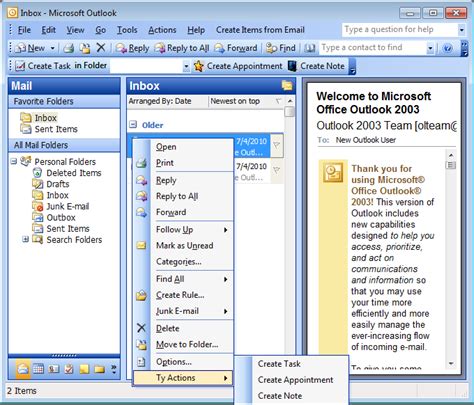Click the Notes navigation pane icon

[84, 369]
